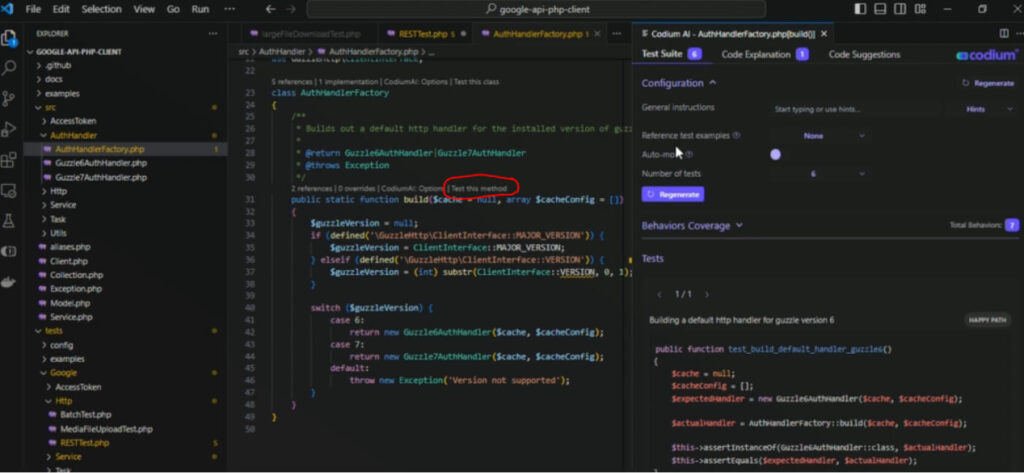Toggle primary side bar layout icon

point(860,9)
